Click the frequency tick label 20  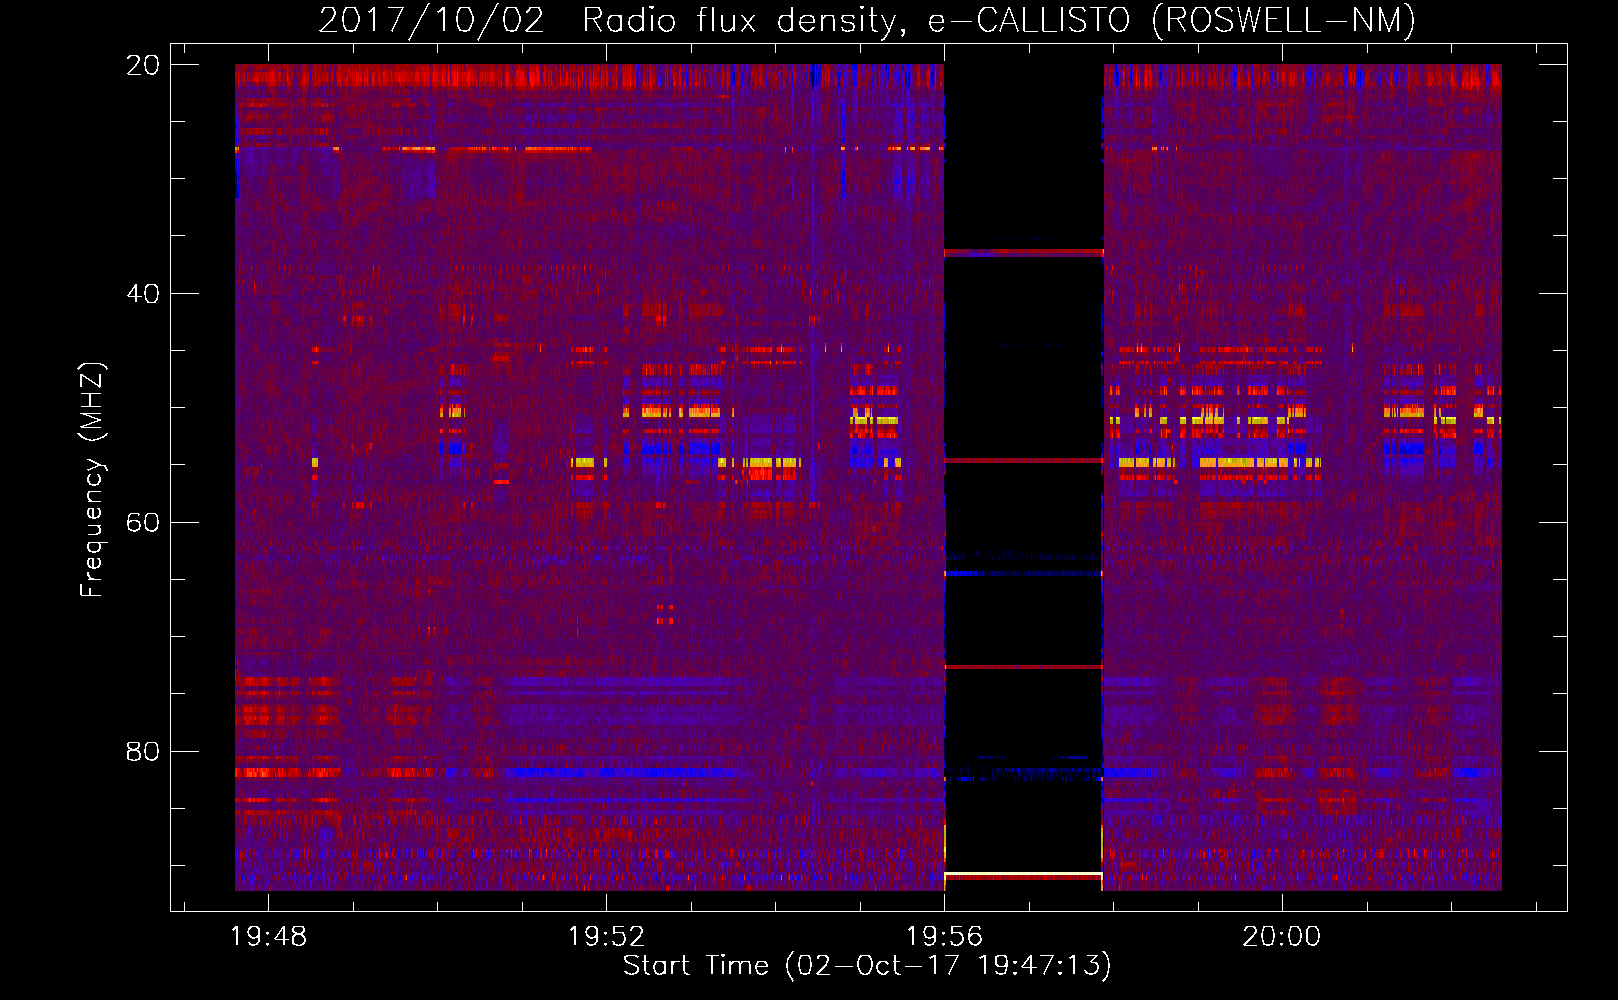[143, 65]
